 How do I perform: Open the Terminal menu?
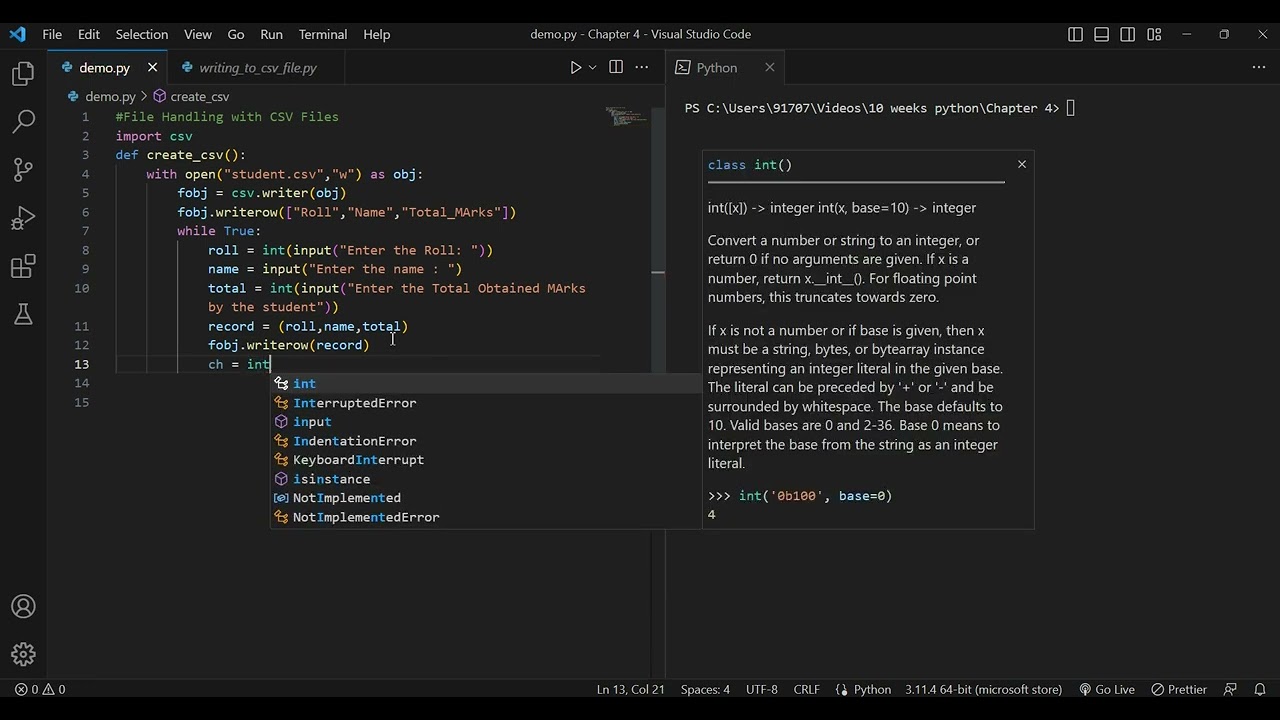tap(323, 34)
